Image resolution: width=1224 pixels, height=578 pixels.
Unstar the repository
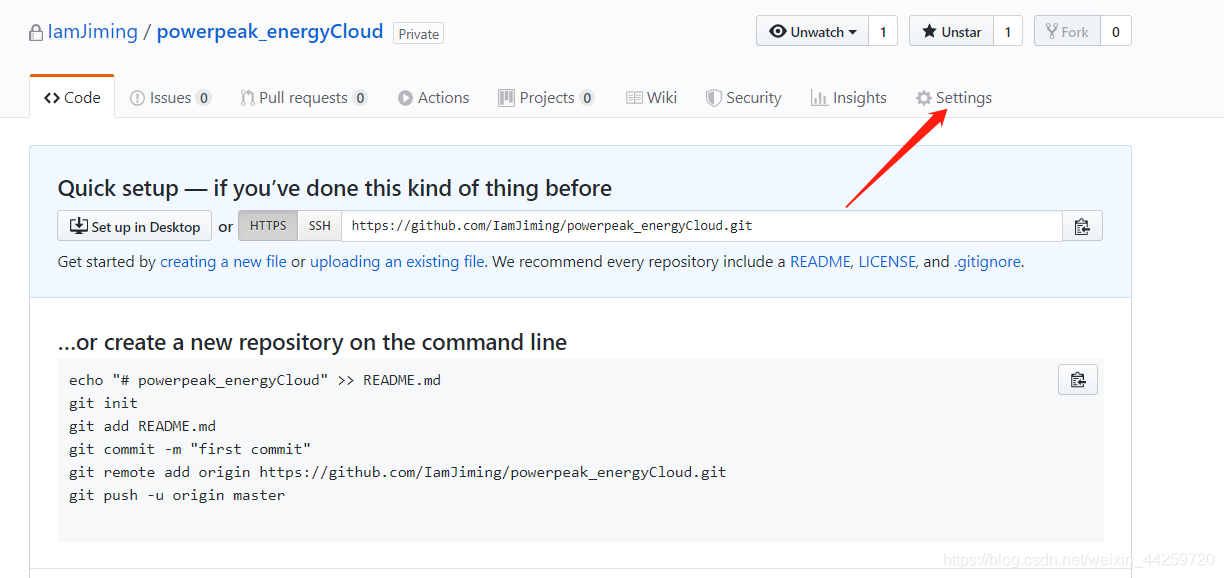tap(951, 31)
